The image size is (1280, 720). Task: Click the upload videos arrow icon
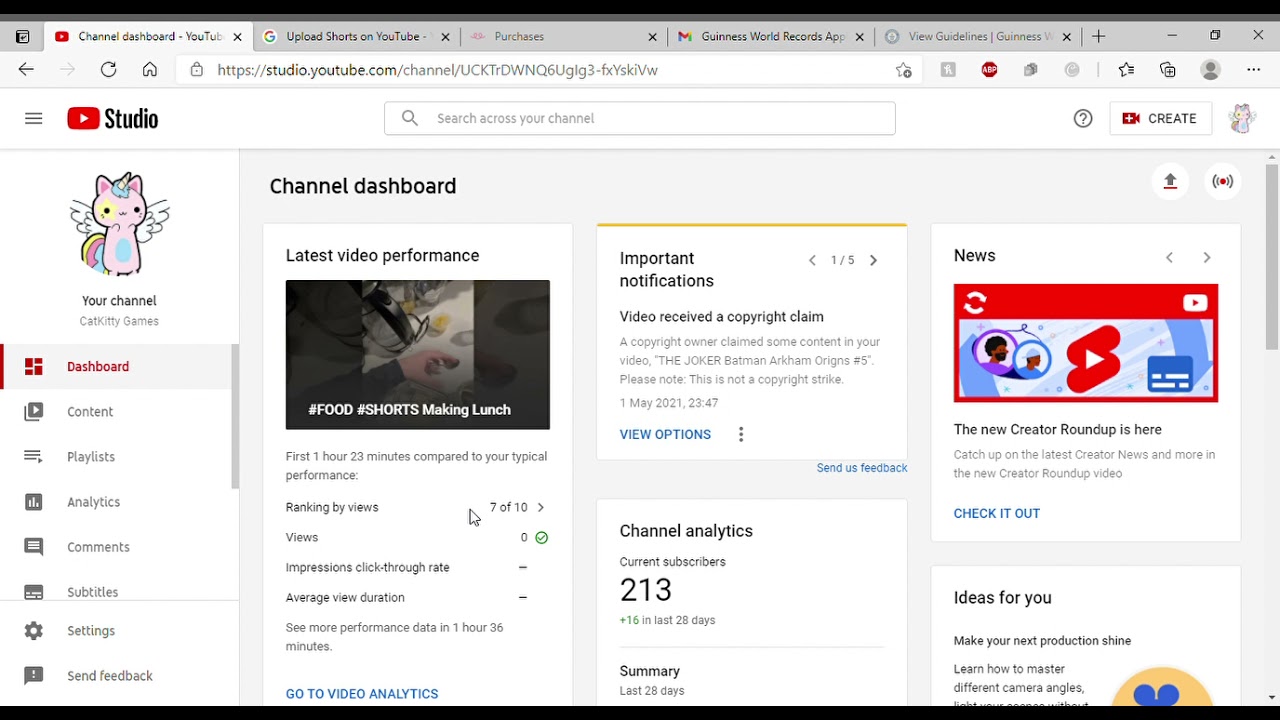pos(1170,181)
